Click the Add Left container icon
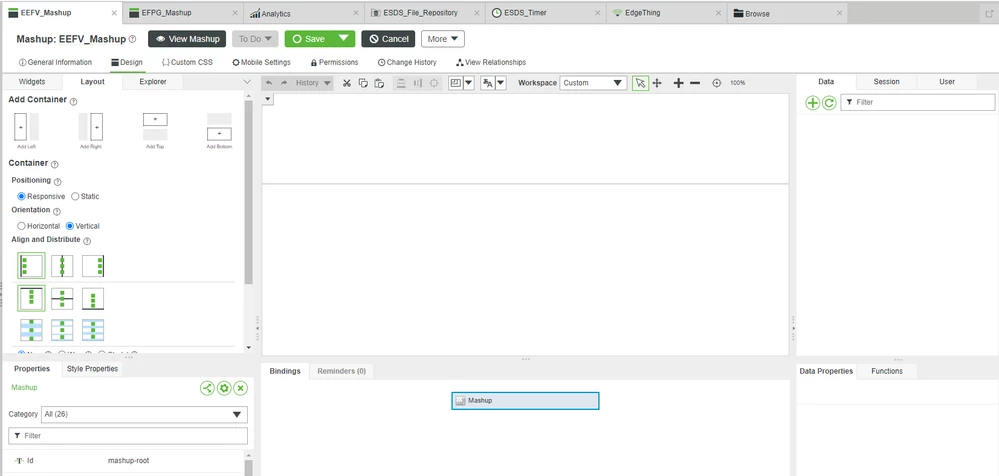 (26, 127)
